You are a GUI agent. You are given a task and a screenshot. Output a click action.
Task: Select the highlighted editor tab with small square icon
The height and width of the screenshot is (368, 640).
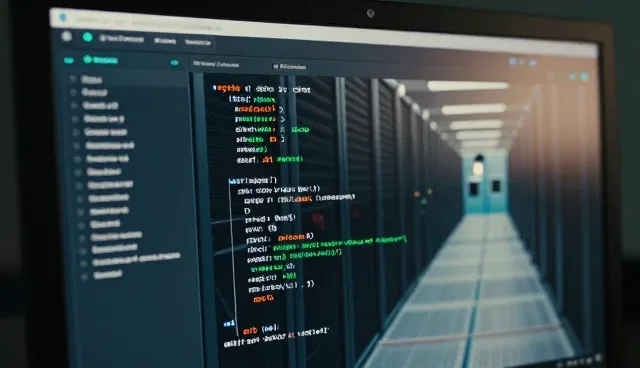click(290, 67)
